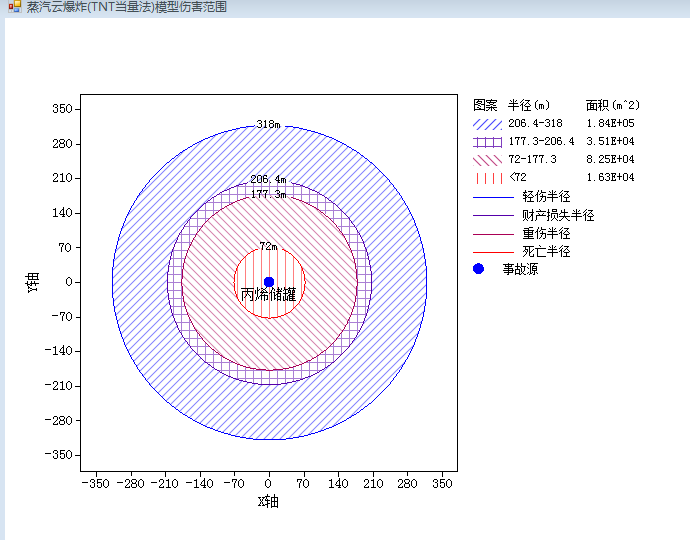This screenshot has height=540, width=690.
Task: Click the -350 tick label on Y axis
Action: (x=59, y=455)
